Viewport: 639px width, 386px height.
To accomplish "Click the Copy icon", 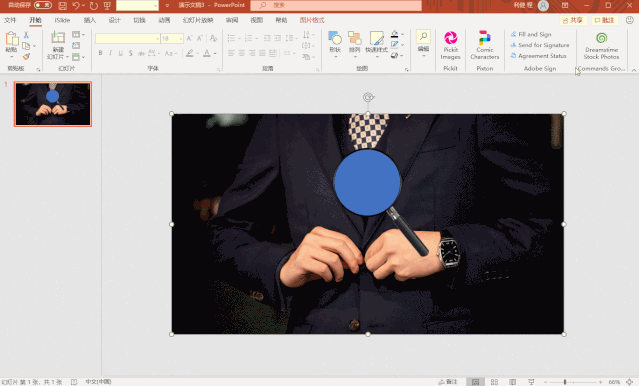I will coord(26,46).
